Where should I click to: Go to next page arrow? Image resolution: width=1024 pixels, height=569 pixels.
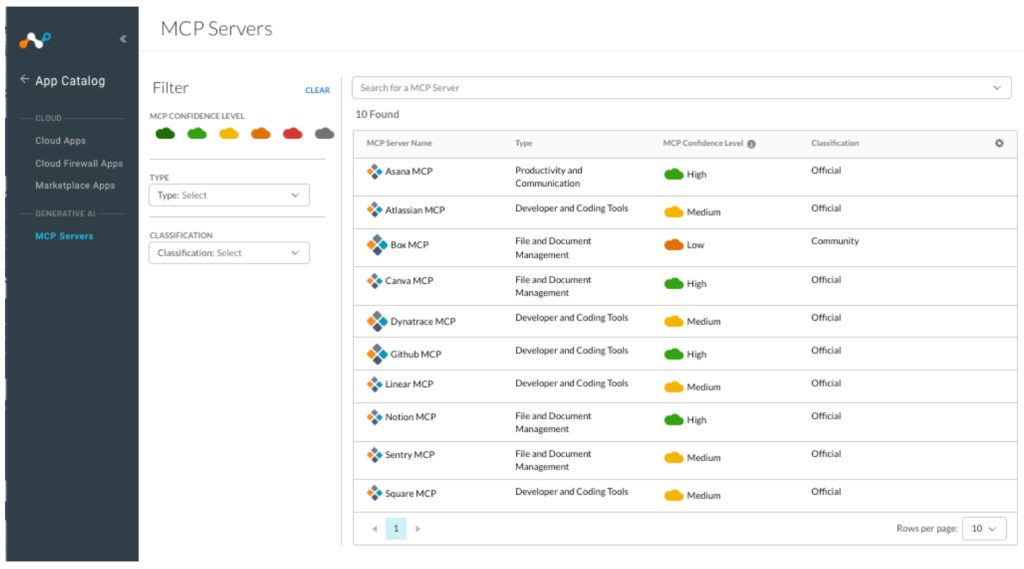coord(418,528)
